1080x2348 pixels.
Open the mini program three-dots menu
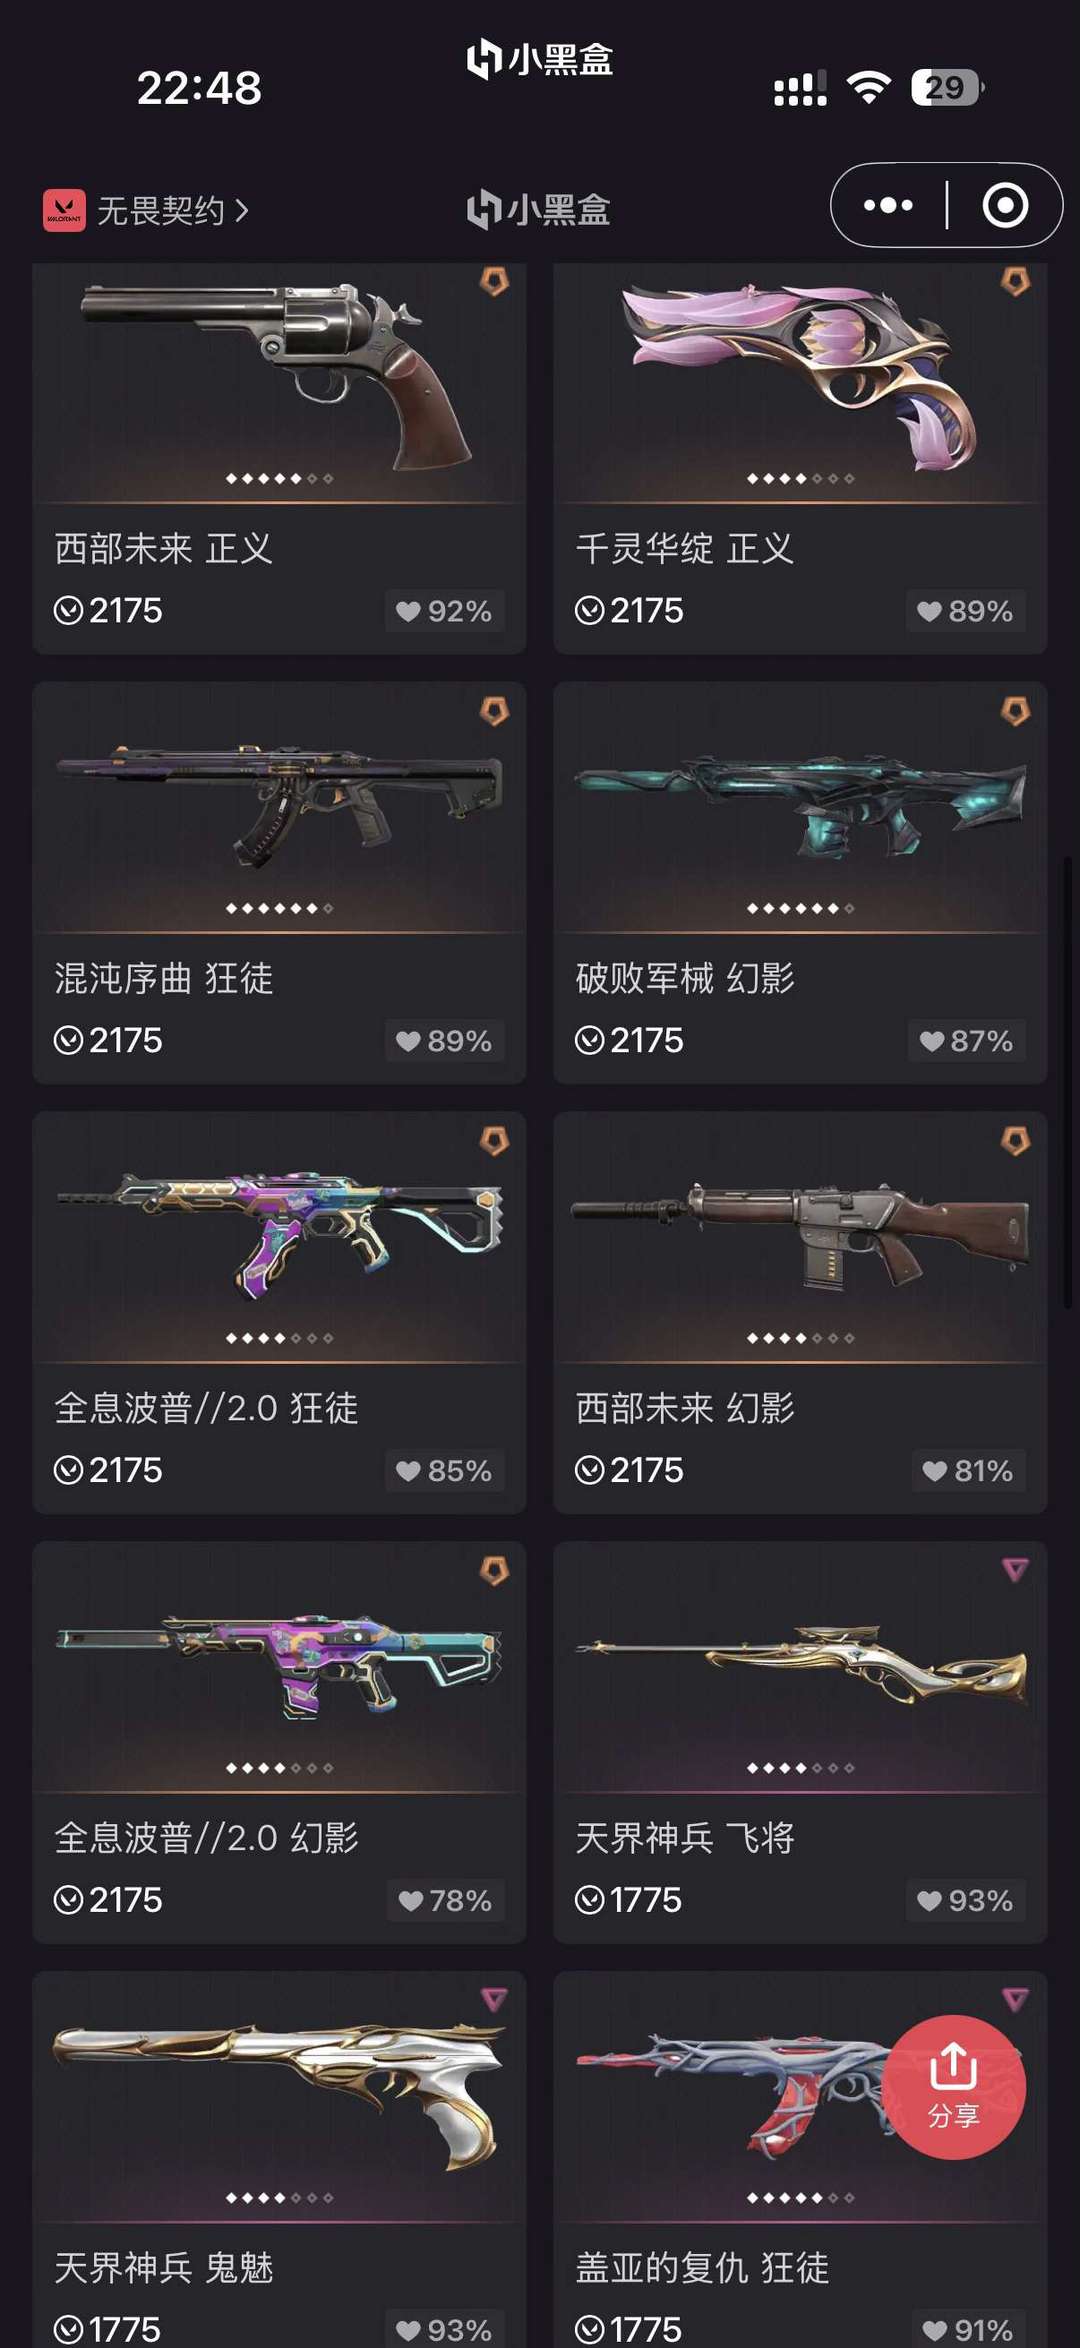888,205
